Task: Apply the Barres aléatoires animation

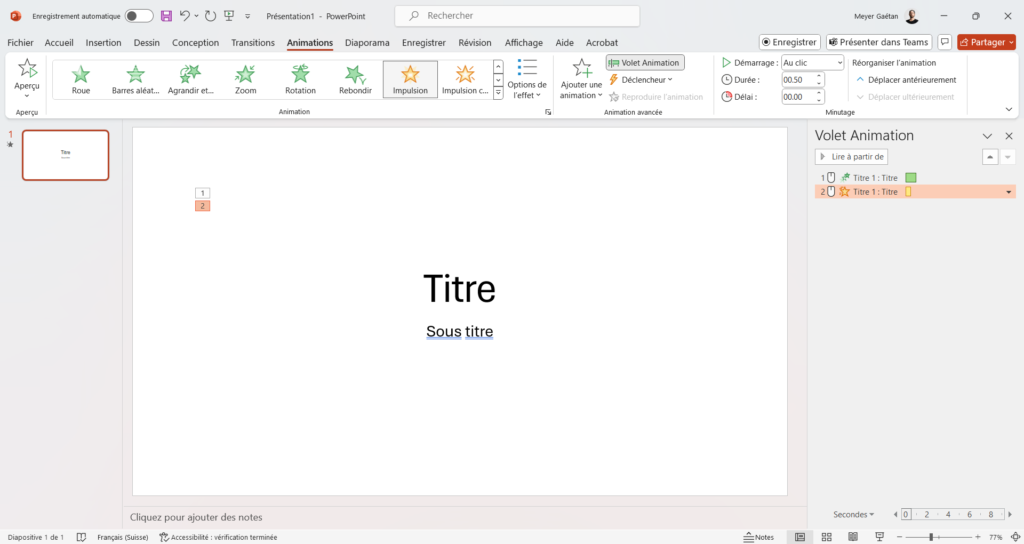Action: (135, 80)
